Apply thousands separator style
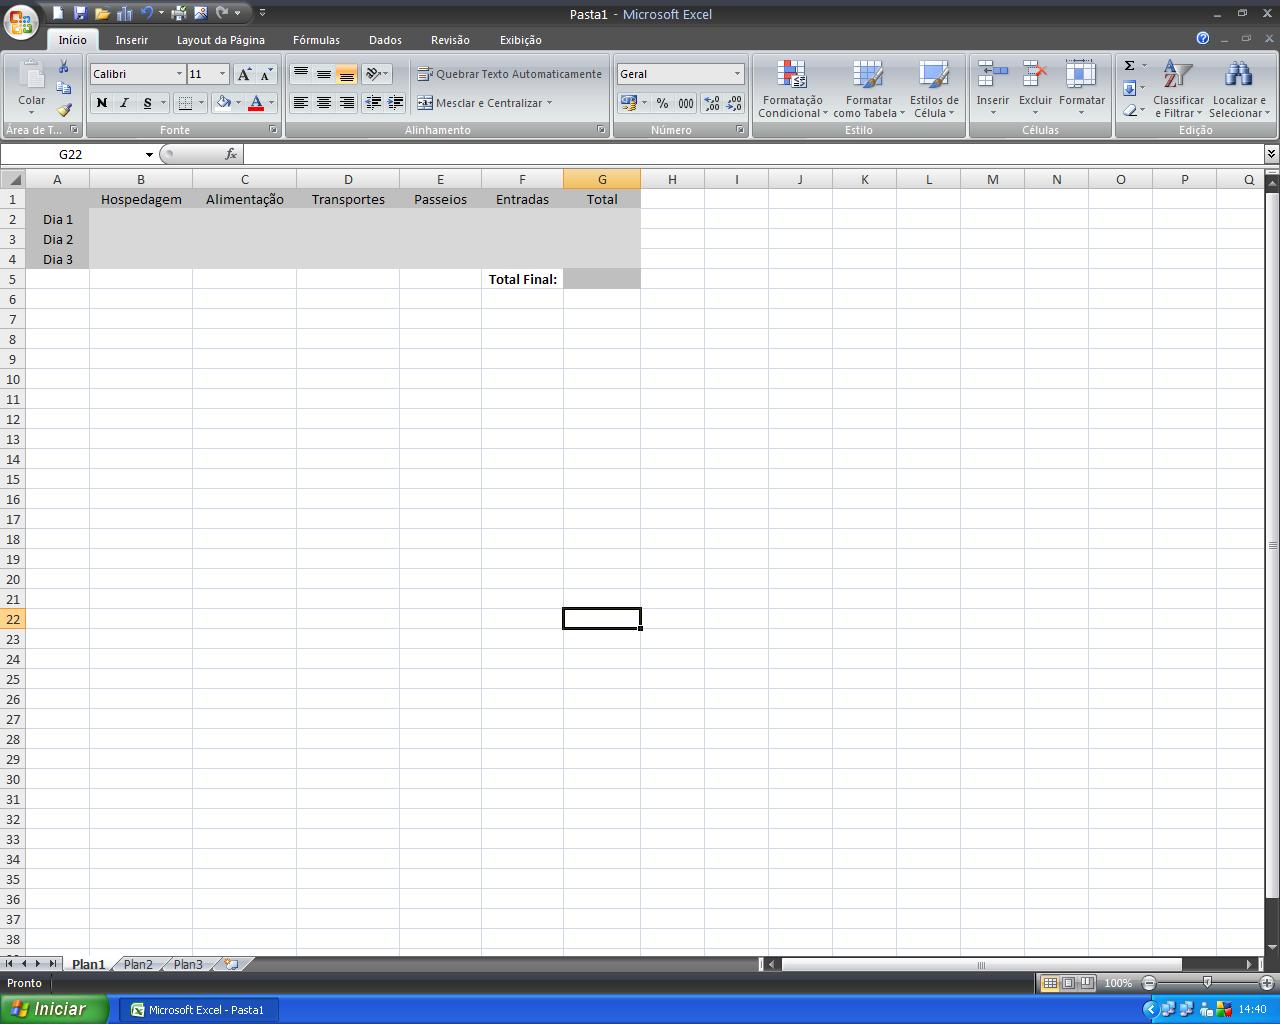Image resolution: width=1280 pixels, height=1024 pixels. tap(686, 103)
